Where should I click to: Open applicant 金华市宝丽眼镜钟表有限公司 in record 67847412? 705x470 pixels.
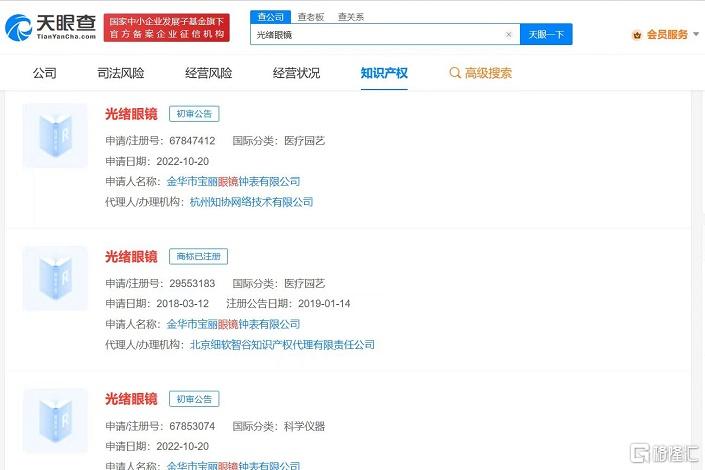pyautogui.click(x=233, y=182)
